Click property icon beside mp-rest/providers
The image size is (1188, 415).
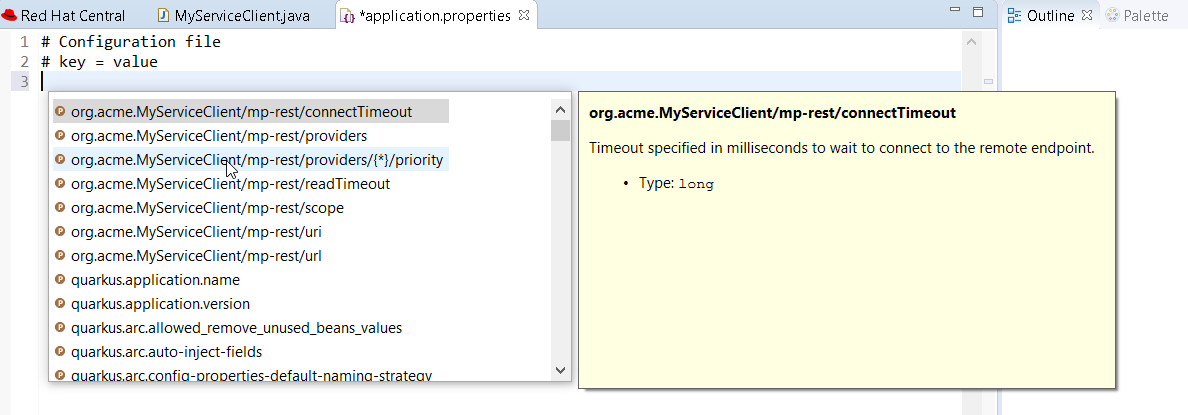pyautogui.click(x=61, y=136)
